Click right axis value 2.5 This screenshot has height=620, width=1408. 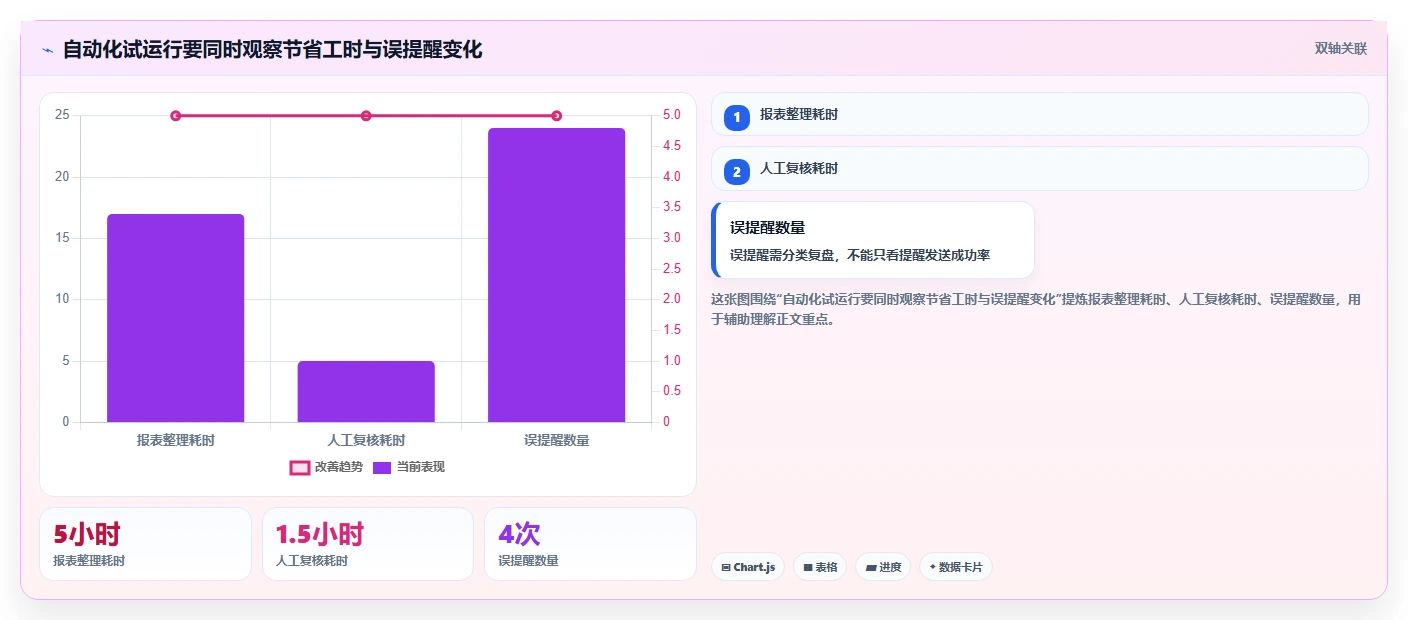[x=671, y=269]
